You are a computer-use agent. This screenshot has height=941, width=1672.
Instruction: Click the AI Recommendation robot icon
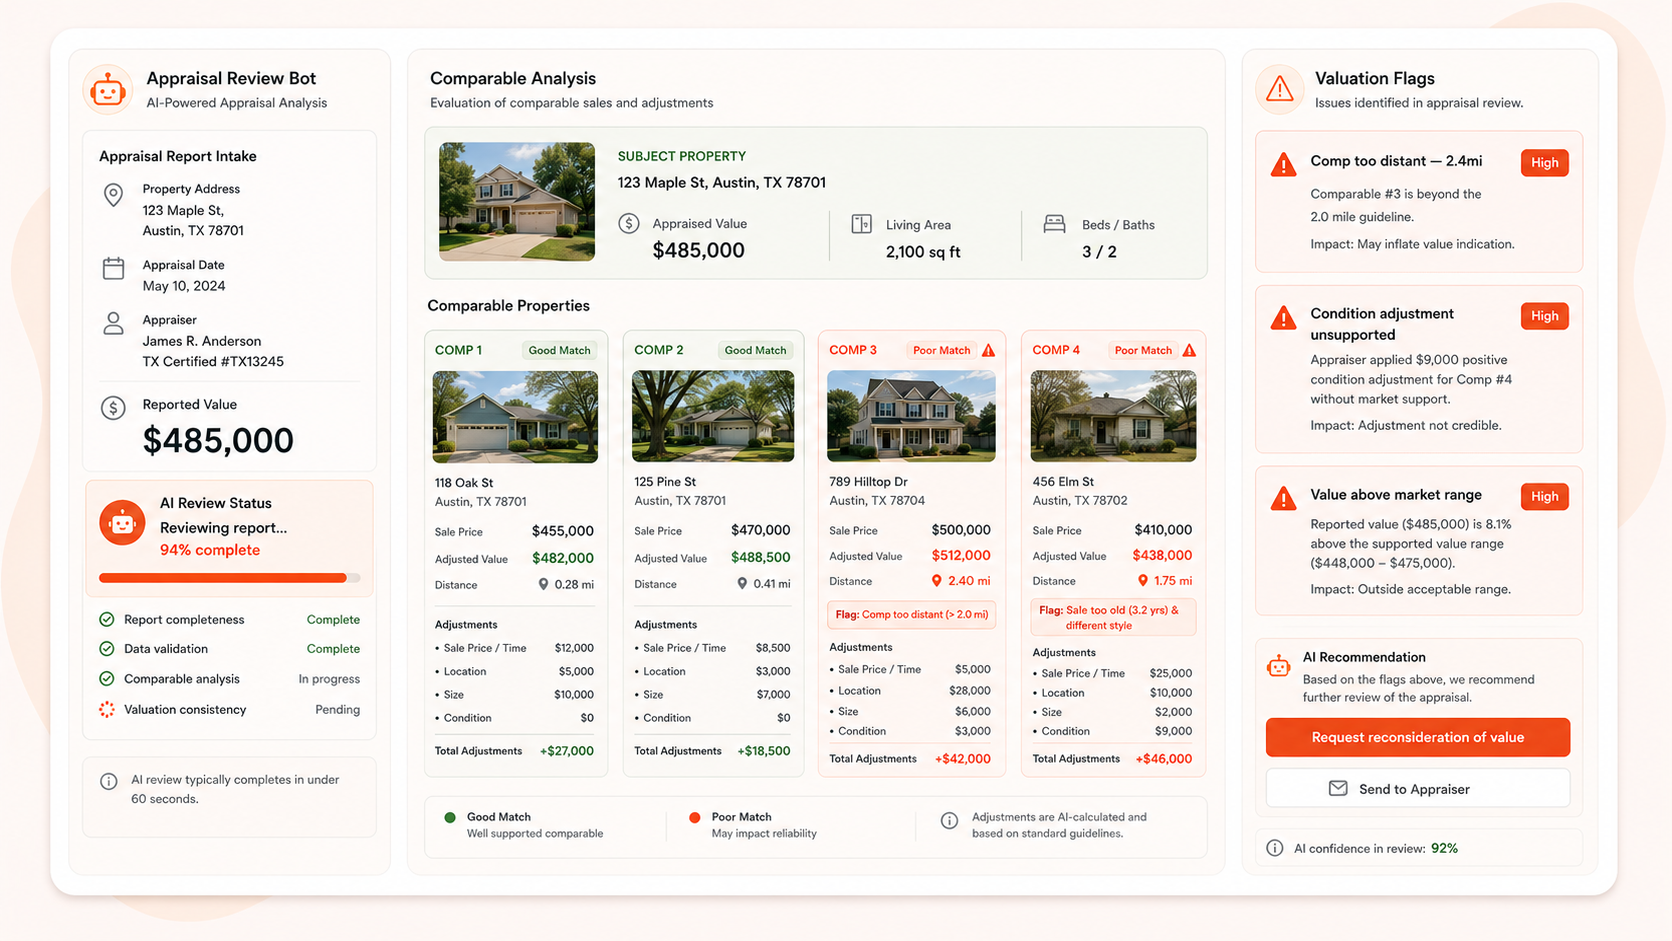click(x=1278, y=666)
